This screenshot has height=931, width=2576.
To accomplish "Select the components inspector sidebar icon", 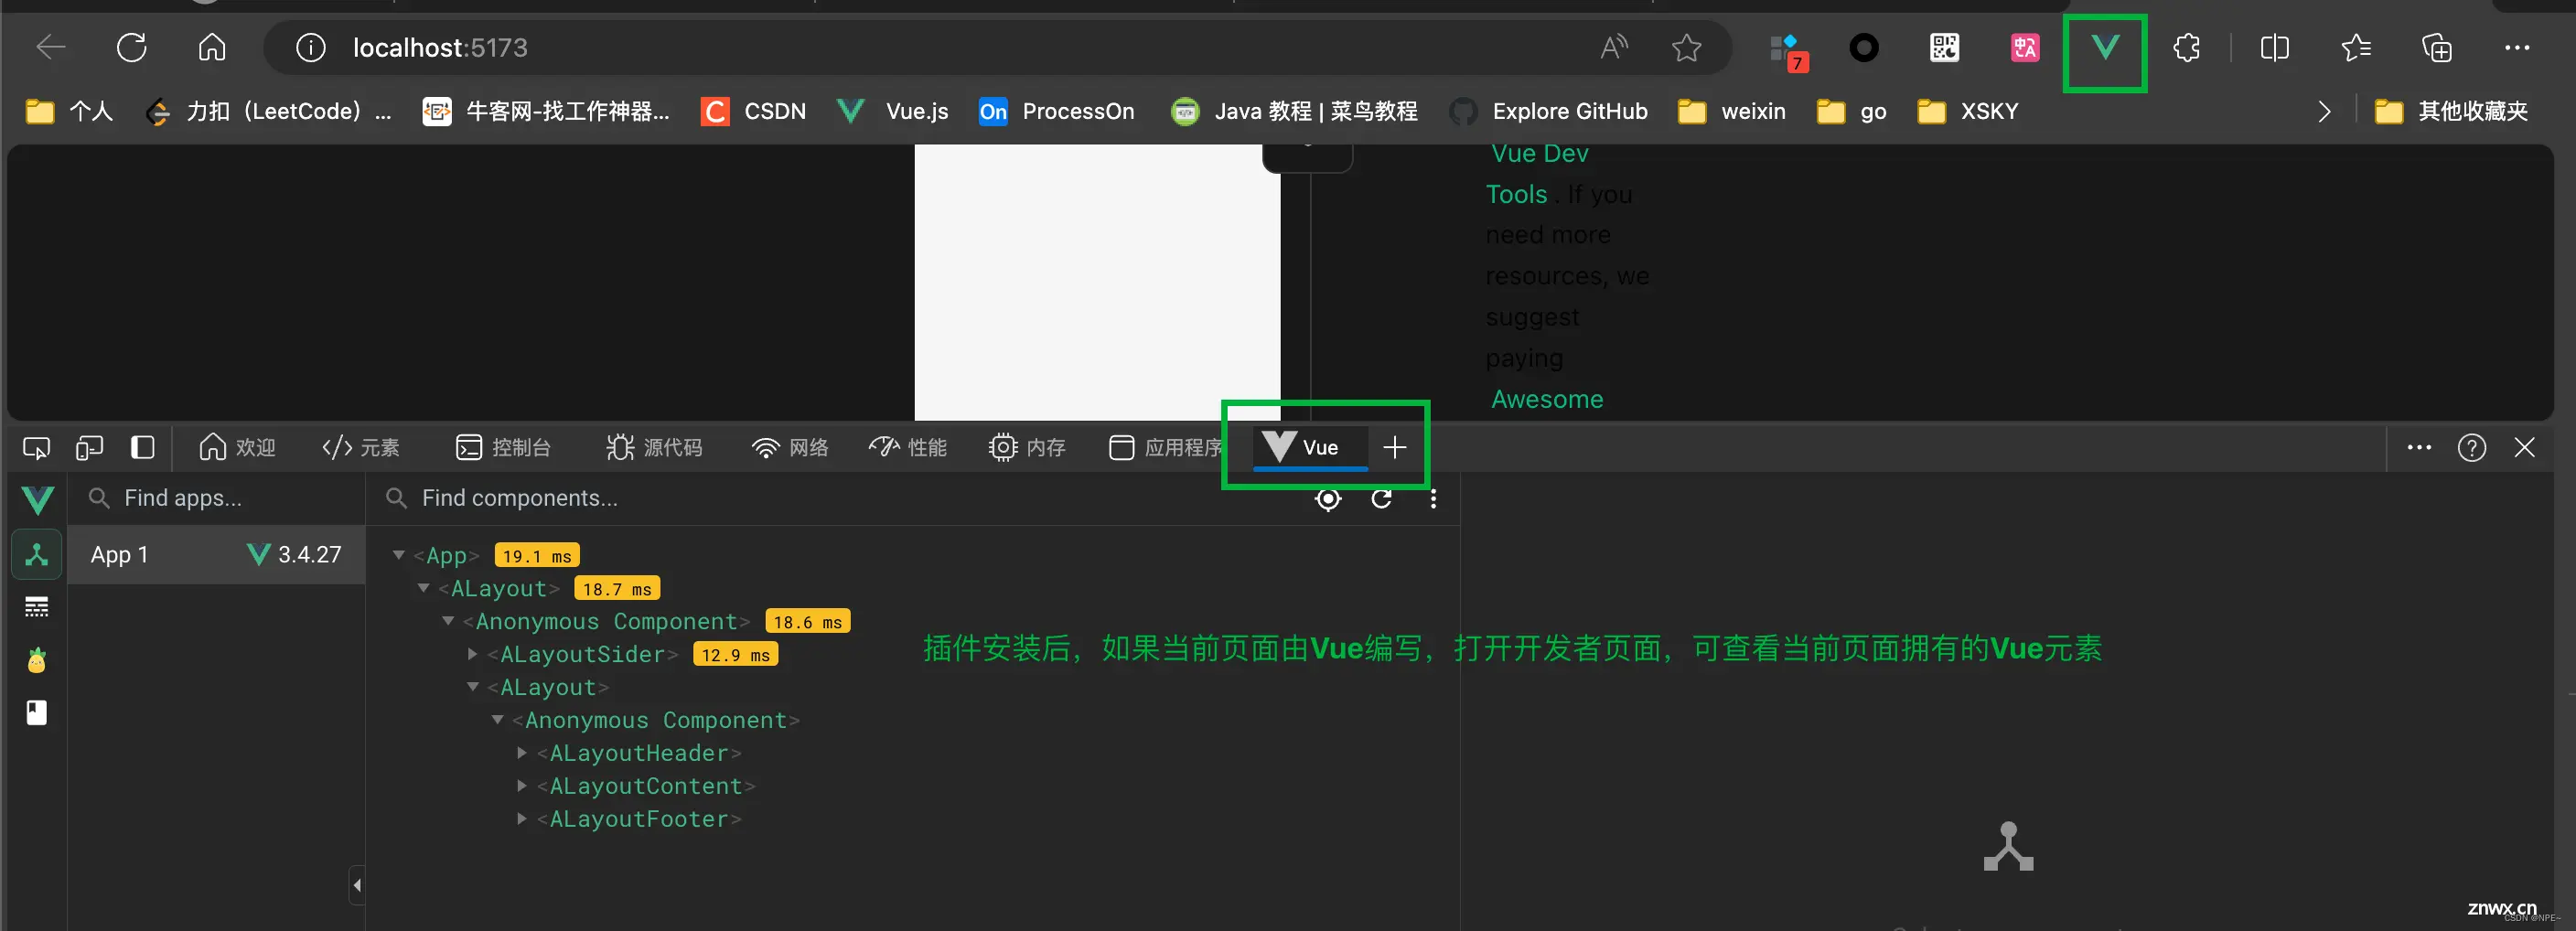I will tap(37, 554).
